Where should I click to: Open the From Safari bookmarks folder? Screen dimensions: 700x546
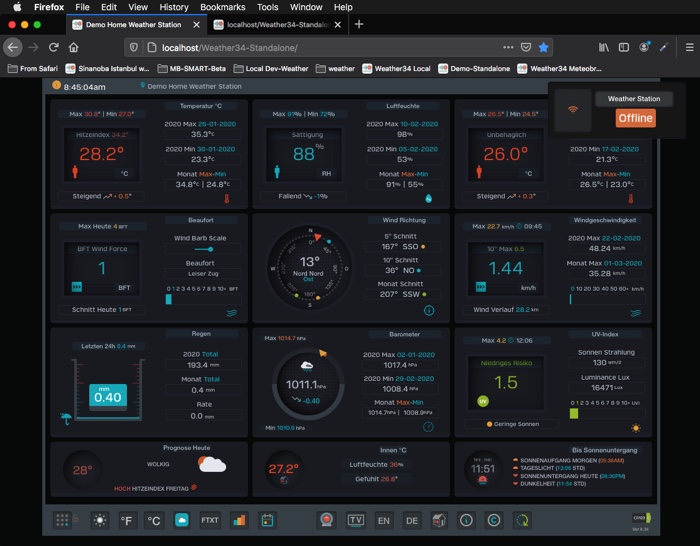[33, 69]
